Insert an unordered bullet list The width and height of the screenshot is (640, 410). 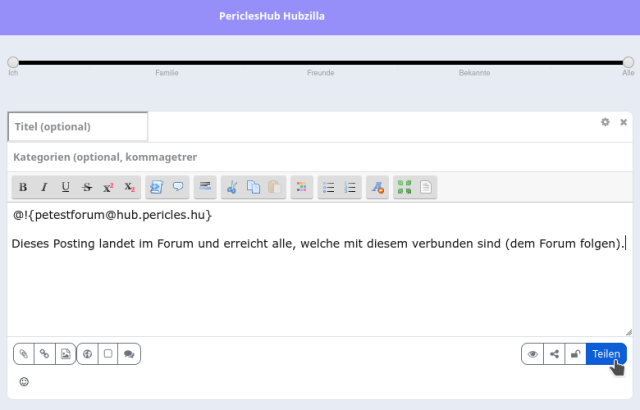(x=329, y=187)
